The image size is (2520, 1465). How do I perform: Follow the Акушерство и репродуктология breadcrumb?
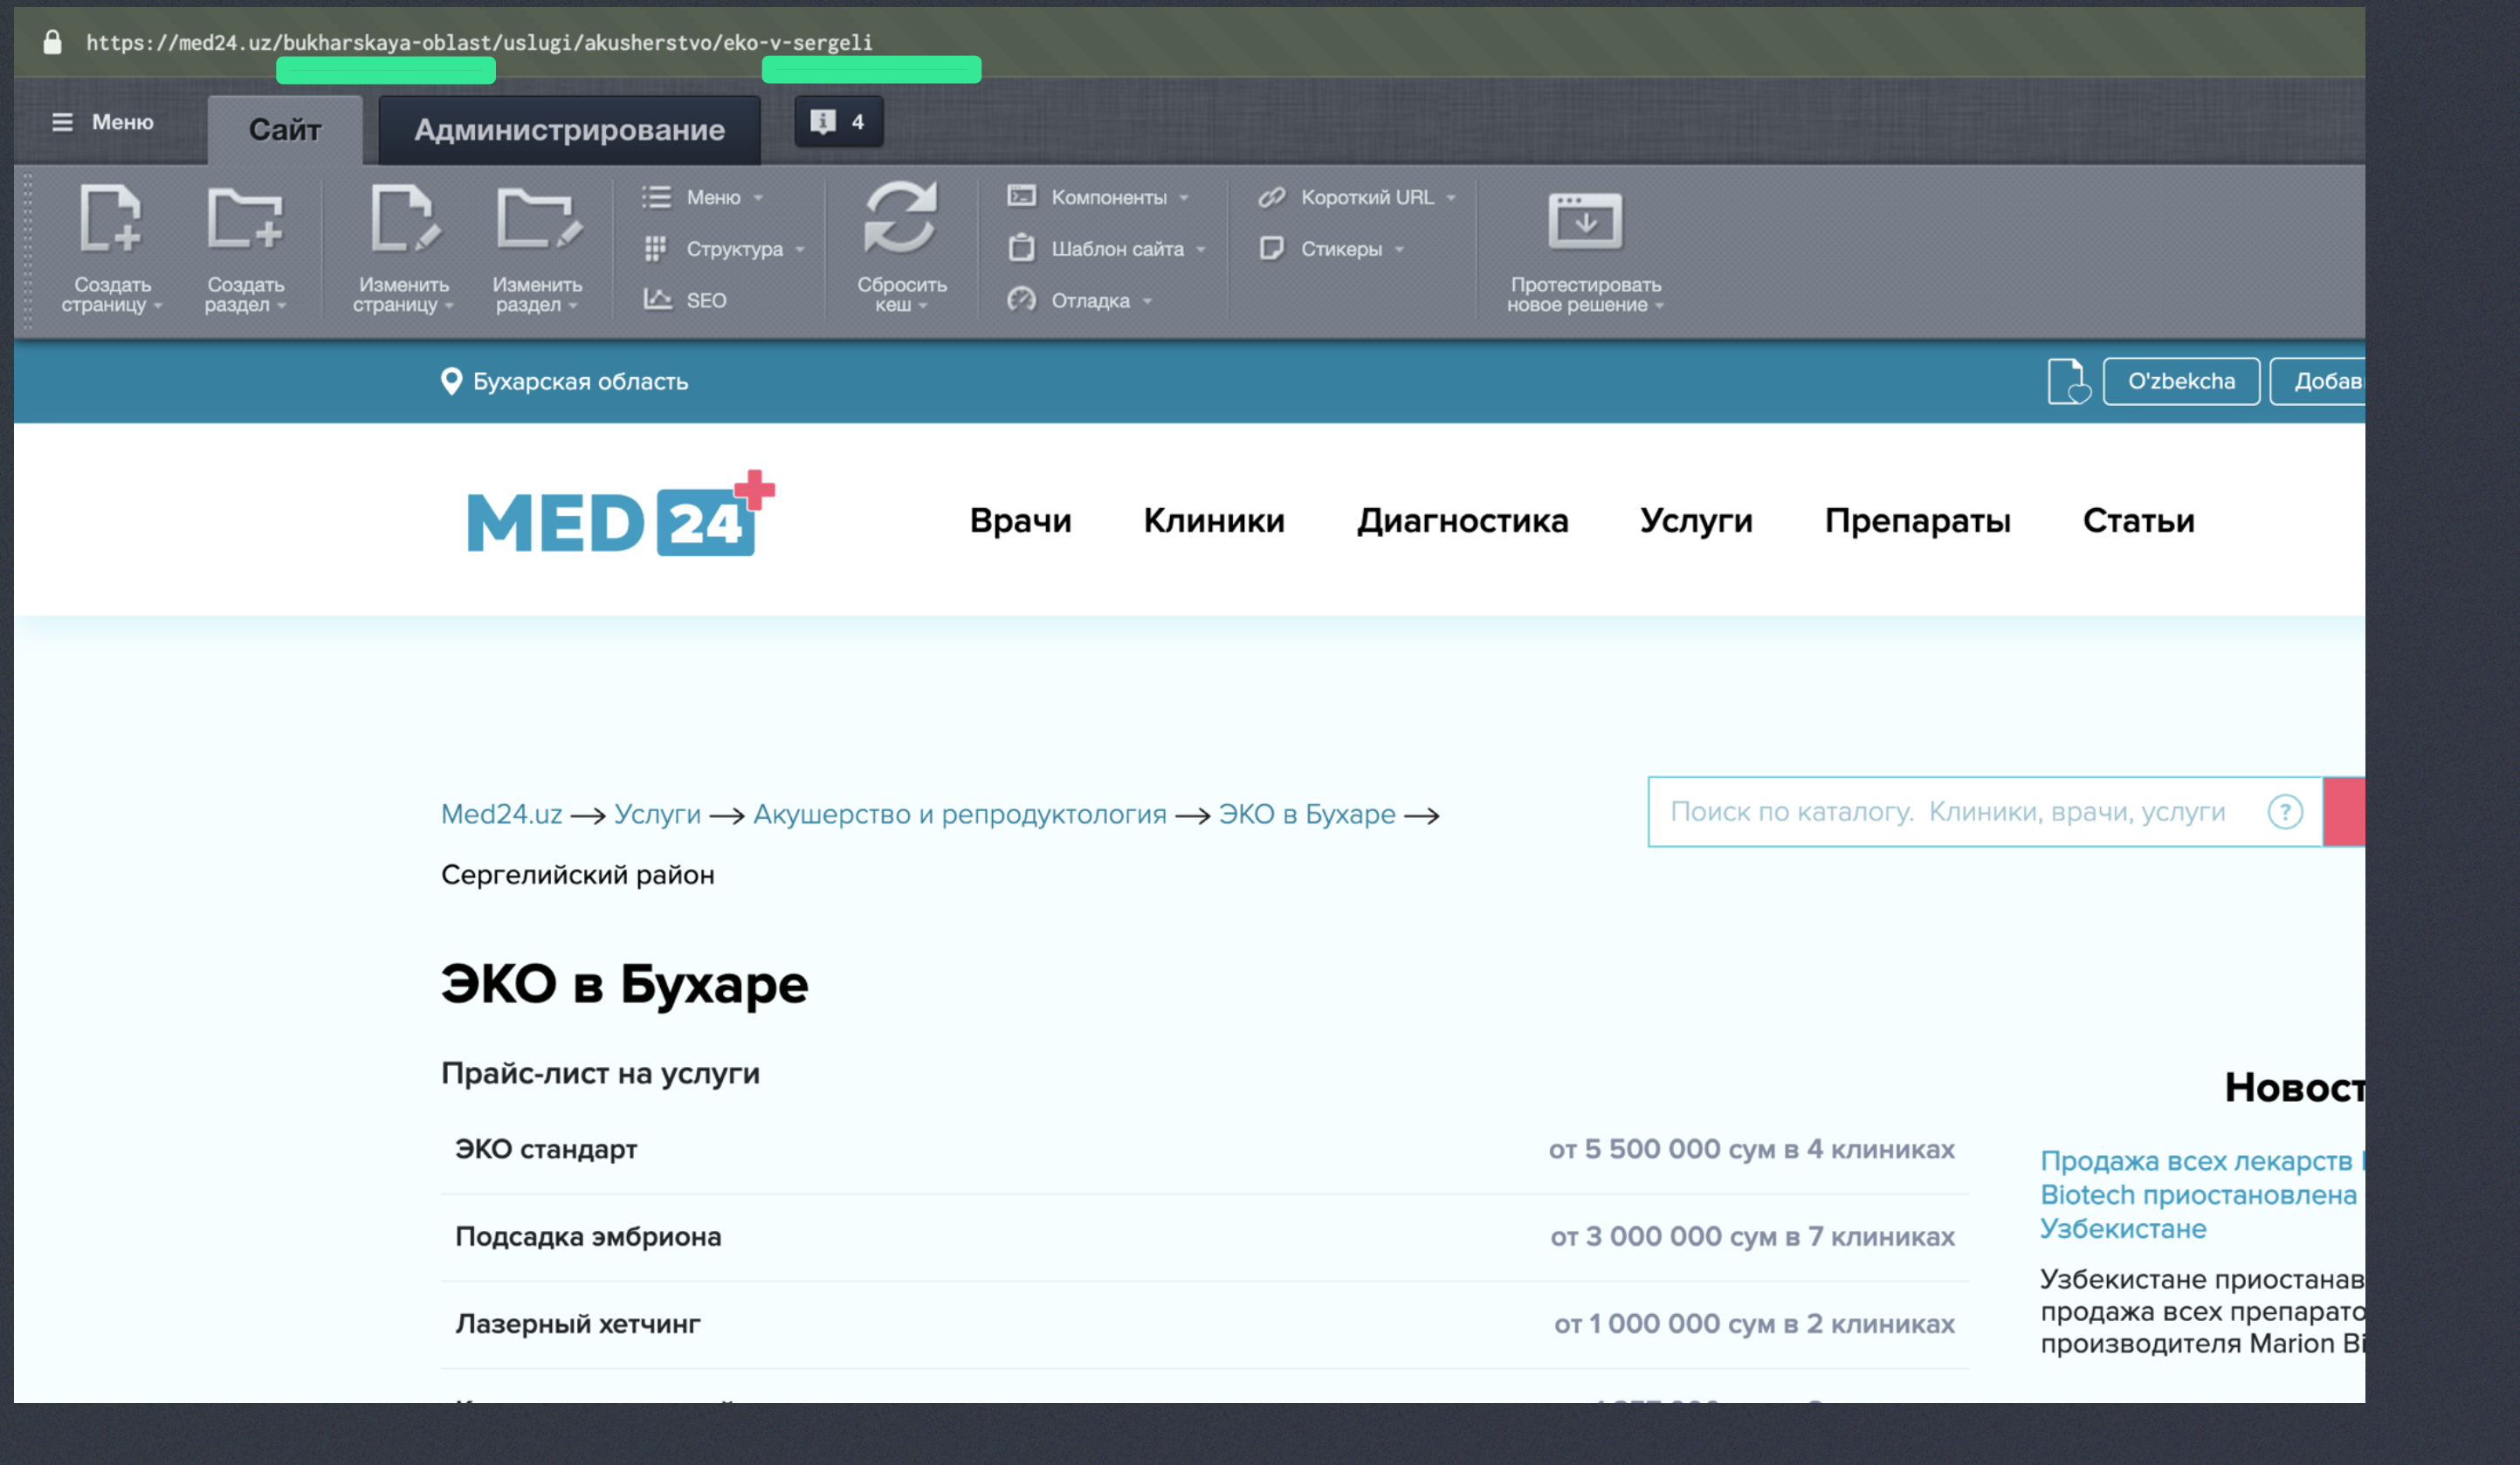click(x=959, y=814)
